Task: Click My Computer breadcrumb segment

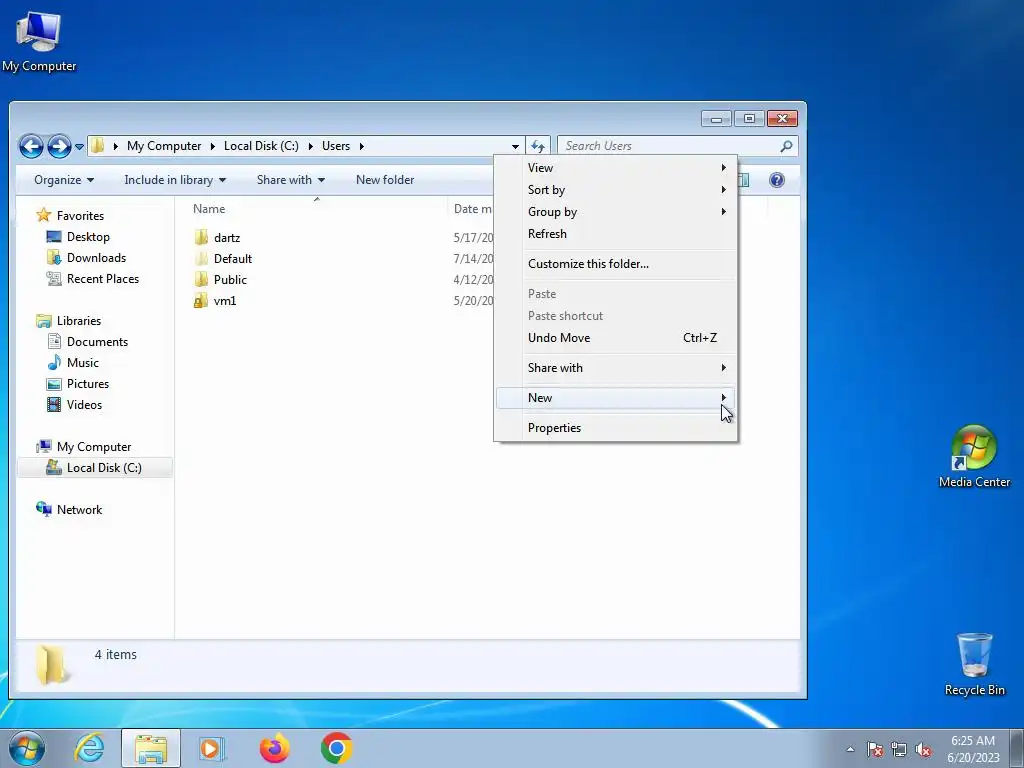Action: tap(164, 146)
